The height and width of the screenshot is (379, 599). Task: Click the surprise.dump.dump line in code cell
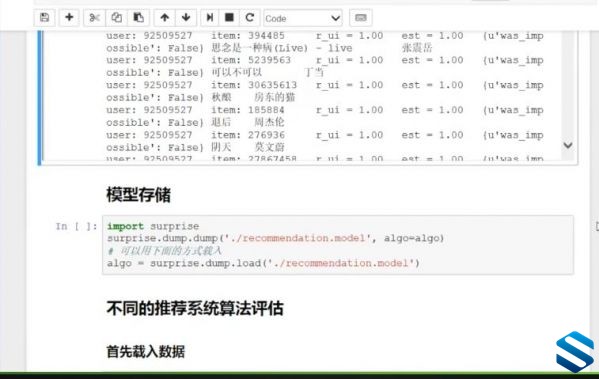tap(275, 238)
